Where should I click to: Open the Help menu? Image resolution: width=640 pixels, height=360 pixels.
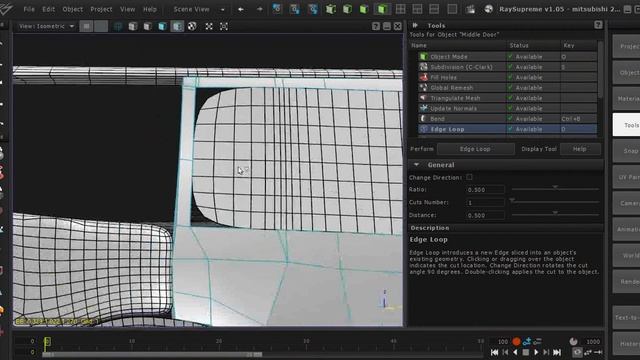[150, 9]
